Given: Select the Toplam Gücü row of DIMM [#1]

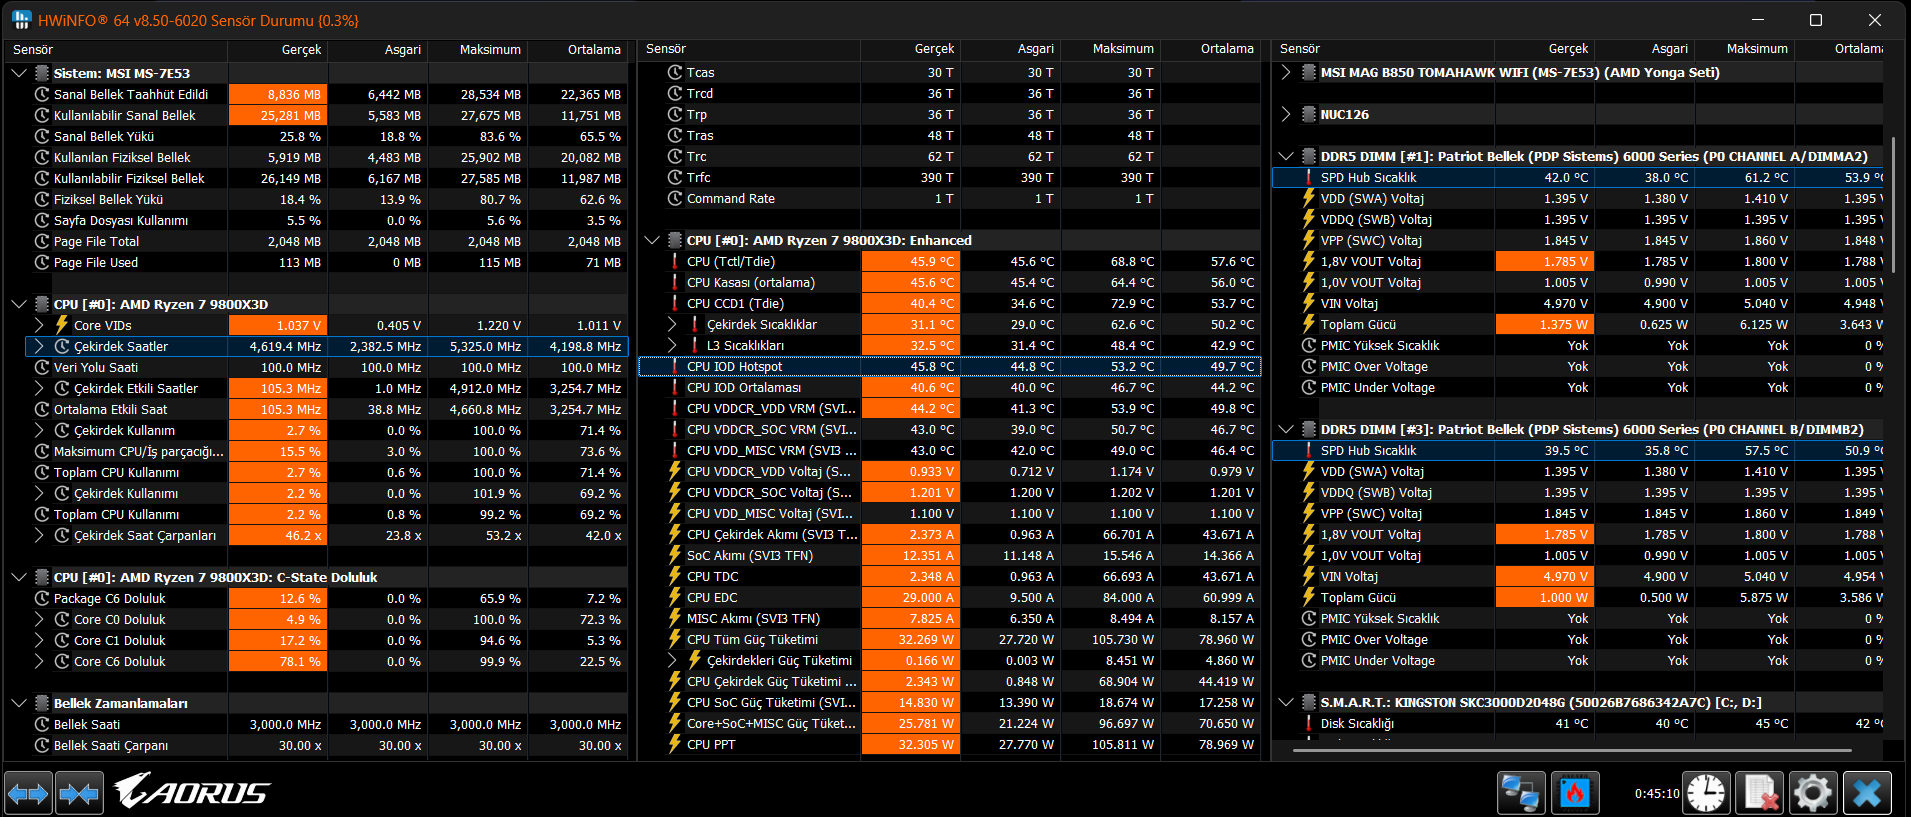Looking at the screenshot, I should 1578,325.
